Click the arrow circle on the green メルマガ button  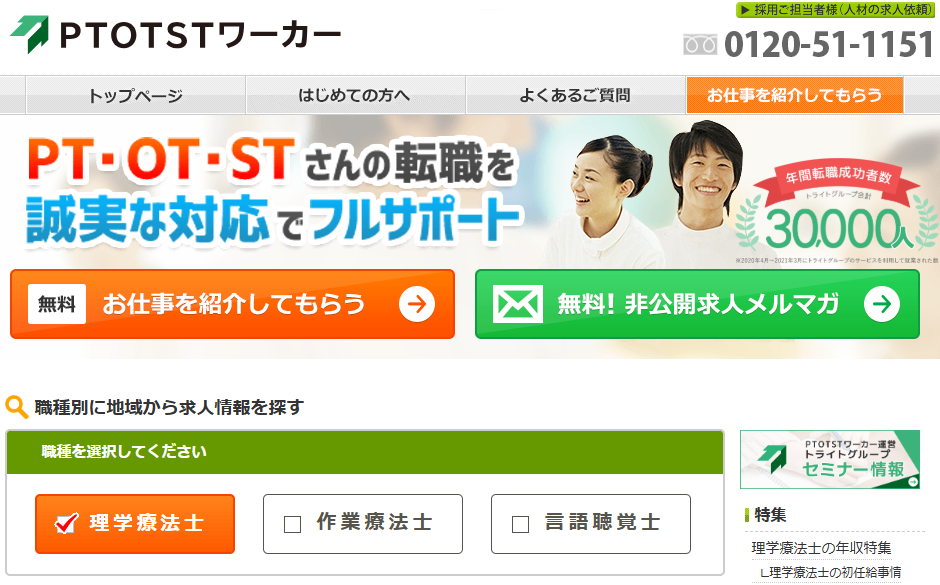[882, 304]
